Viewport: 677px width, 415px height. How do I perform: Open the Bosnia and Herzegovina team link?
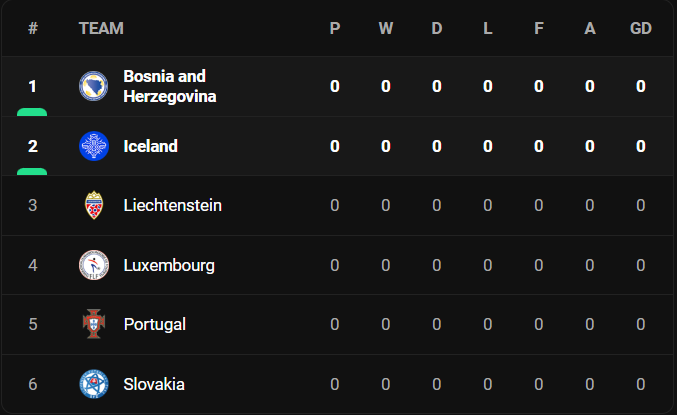170,86
